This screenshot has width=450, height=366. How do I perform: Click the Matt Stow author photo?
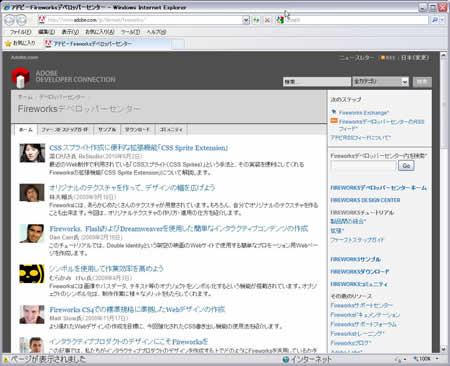[32, 314]
